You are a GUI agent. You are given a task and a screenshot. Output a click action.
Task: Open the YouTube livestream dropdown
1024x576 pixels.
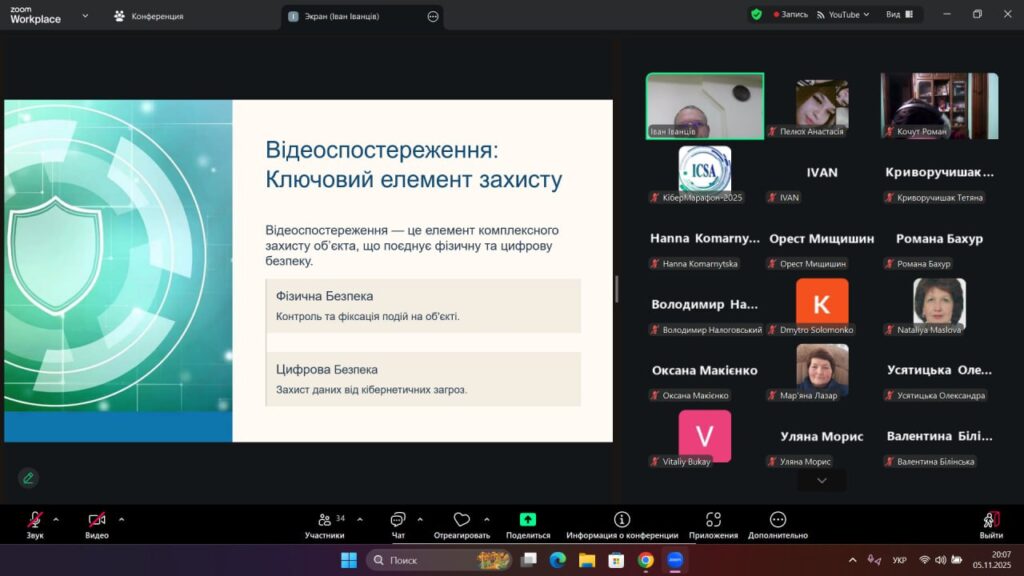click(x=843, y=15)
